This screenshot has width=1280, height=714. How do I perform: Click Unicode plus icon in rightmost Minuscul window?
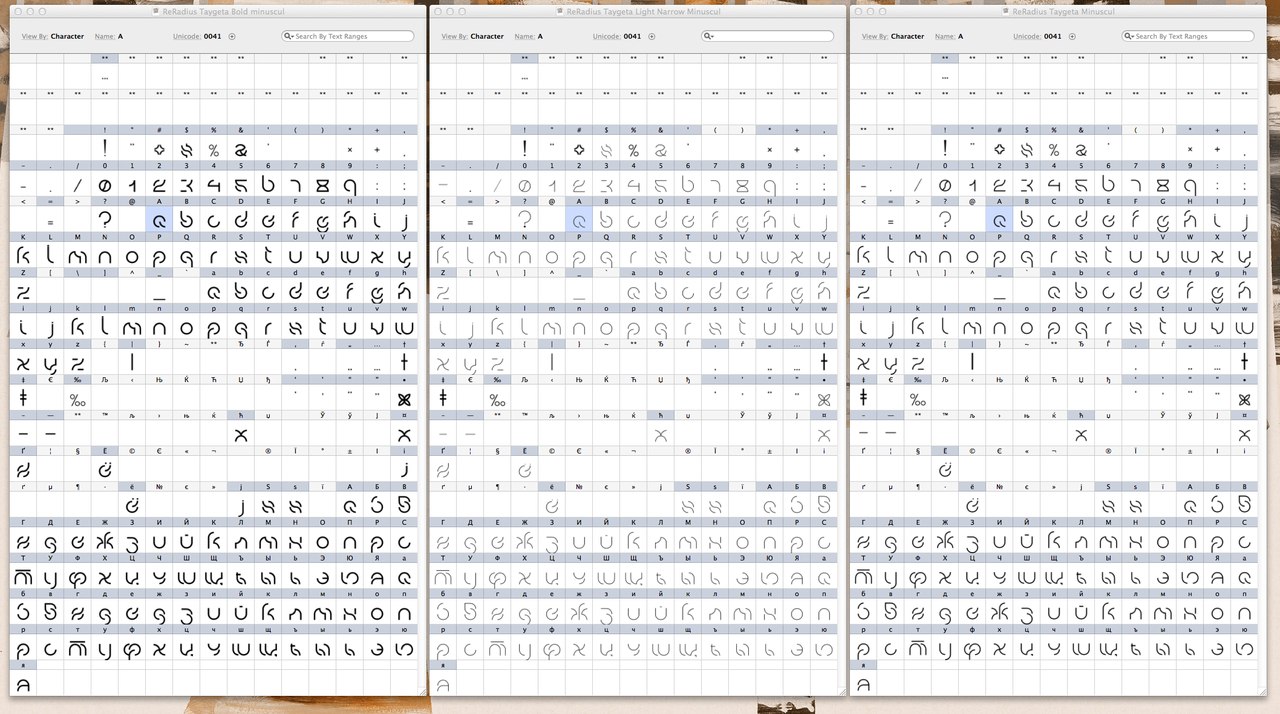(1072, 36)
